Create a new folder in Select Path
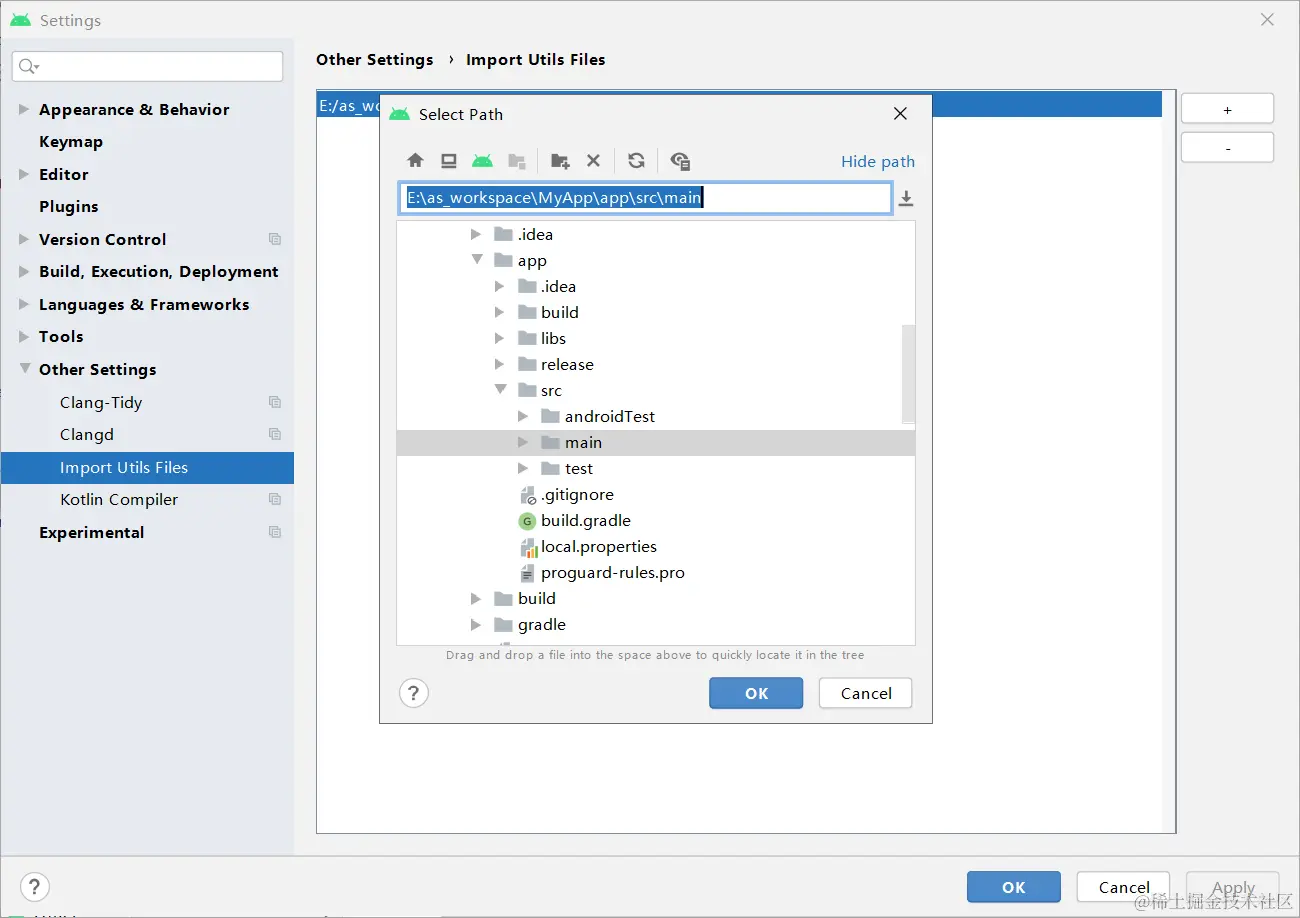 560,161
